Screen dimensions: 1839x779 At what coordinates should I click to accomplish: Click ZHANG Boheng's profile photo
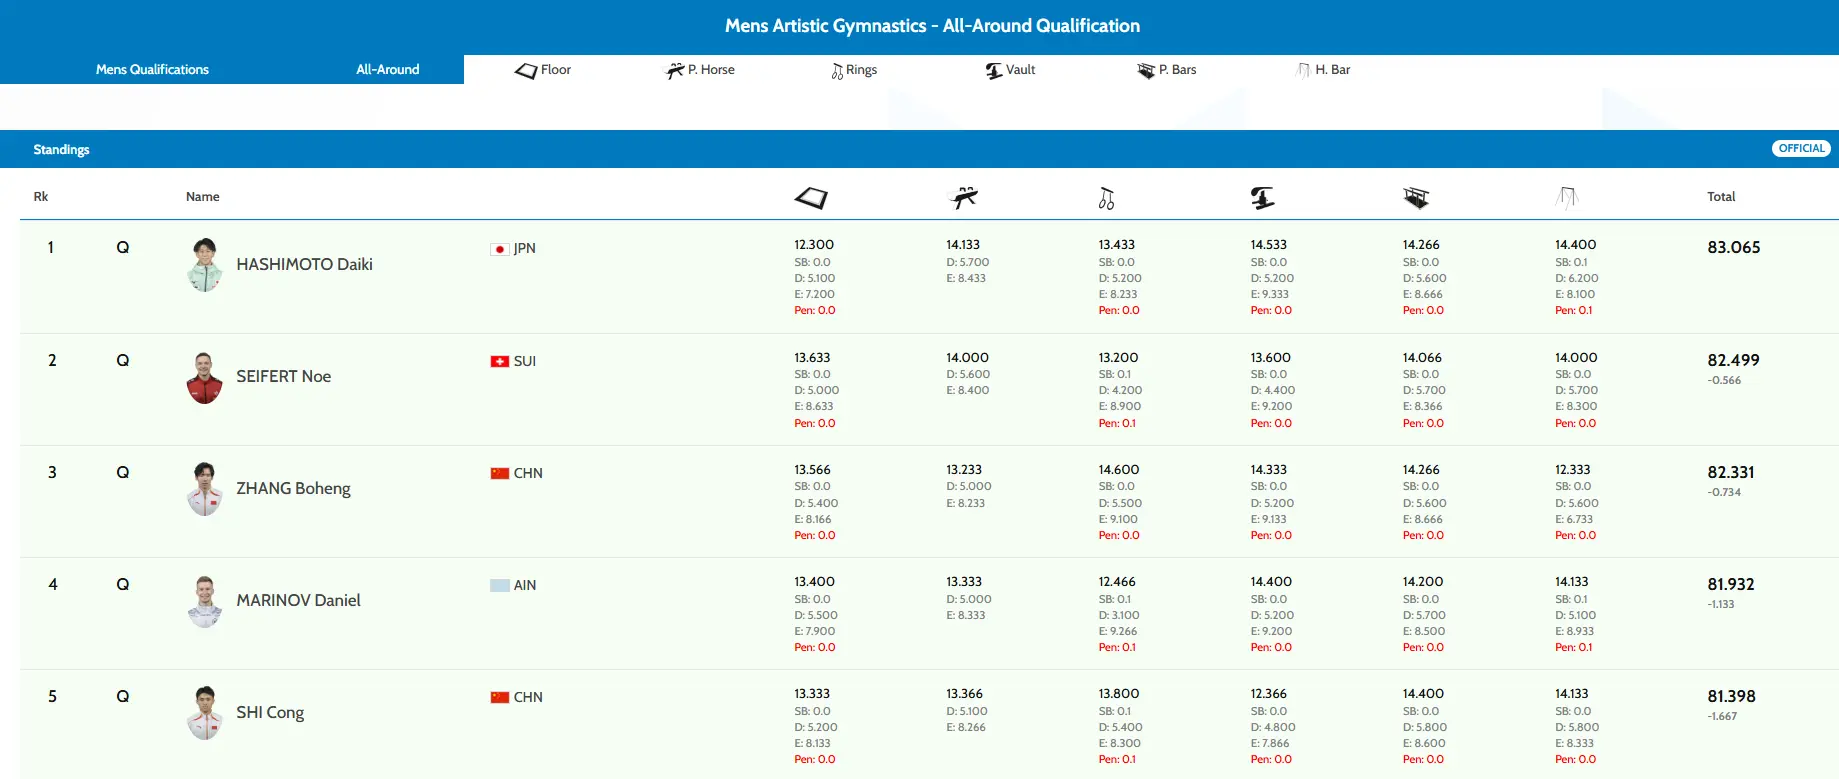point(204,489)
